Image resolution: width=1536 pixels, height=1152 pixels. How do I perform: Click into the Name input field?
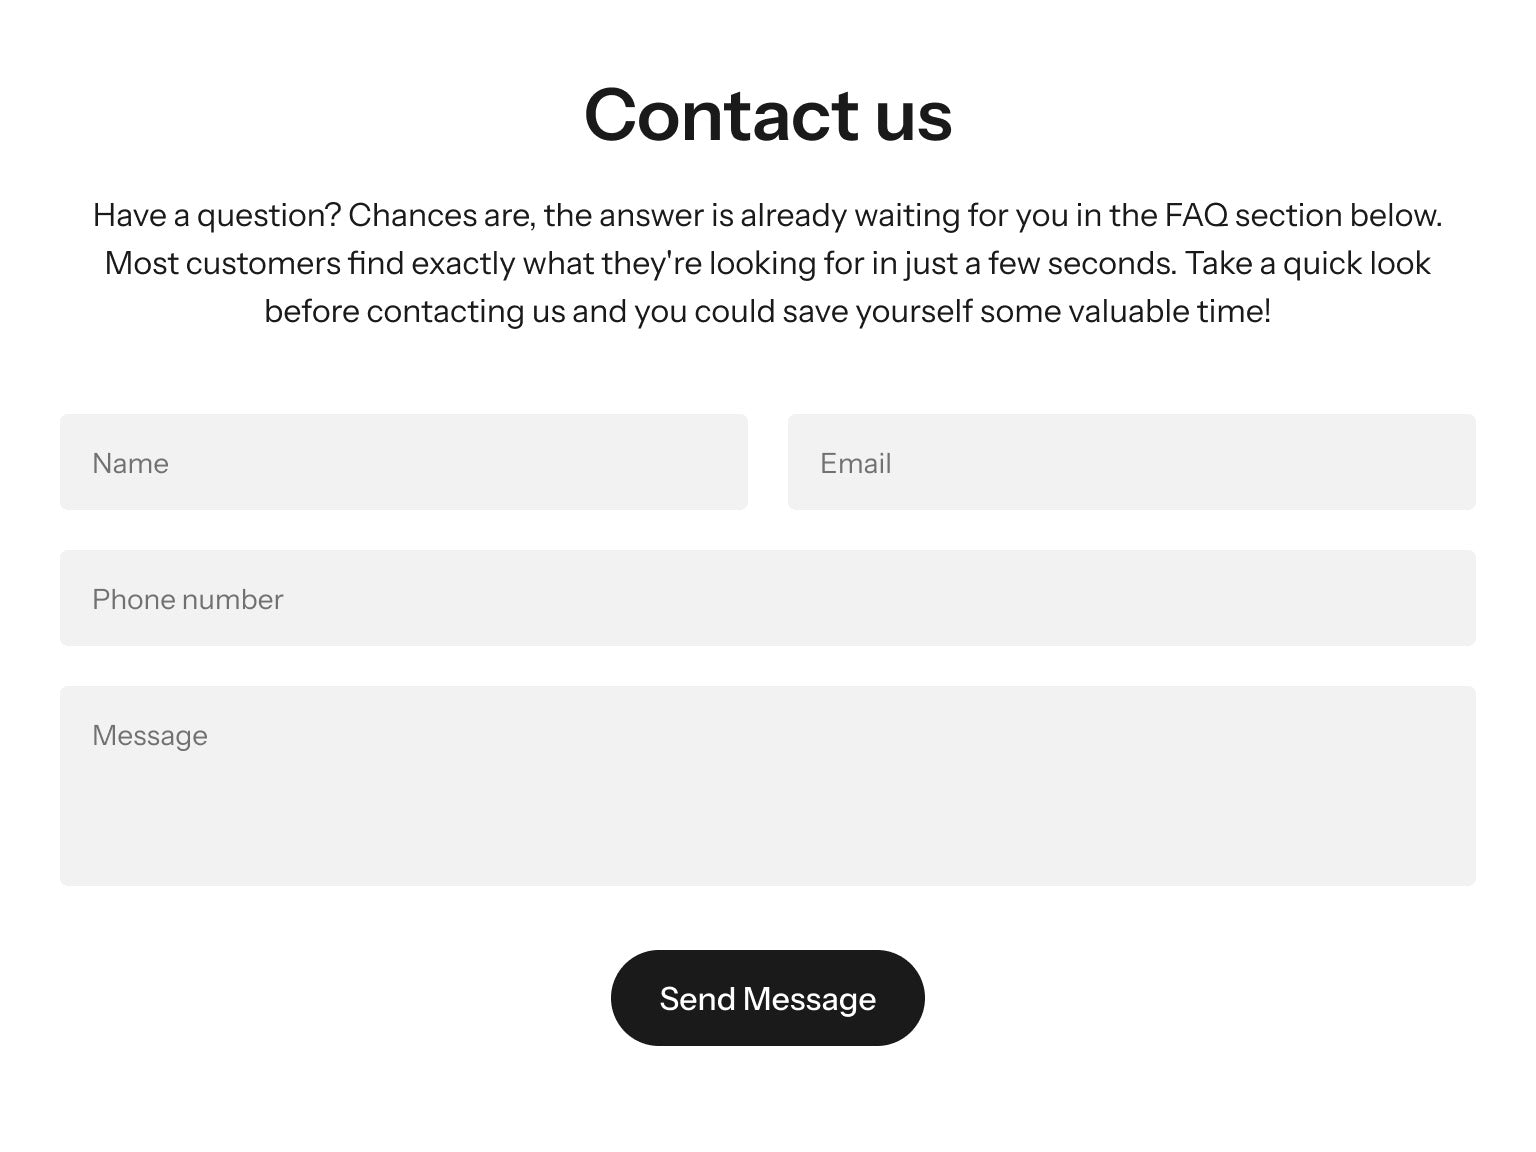point(403,462)
